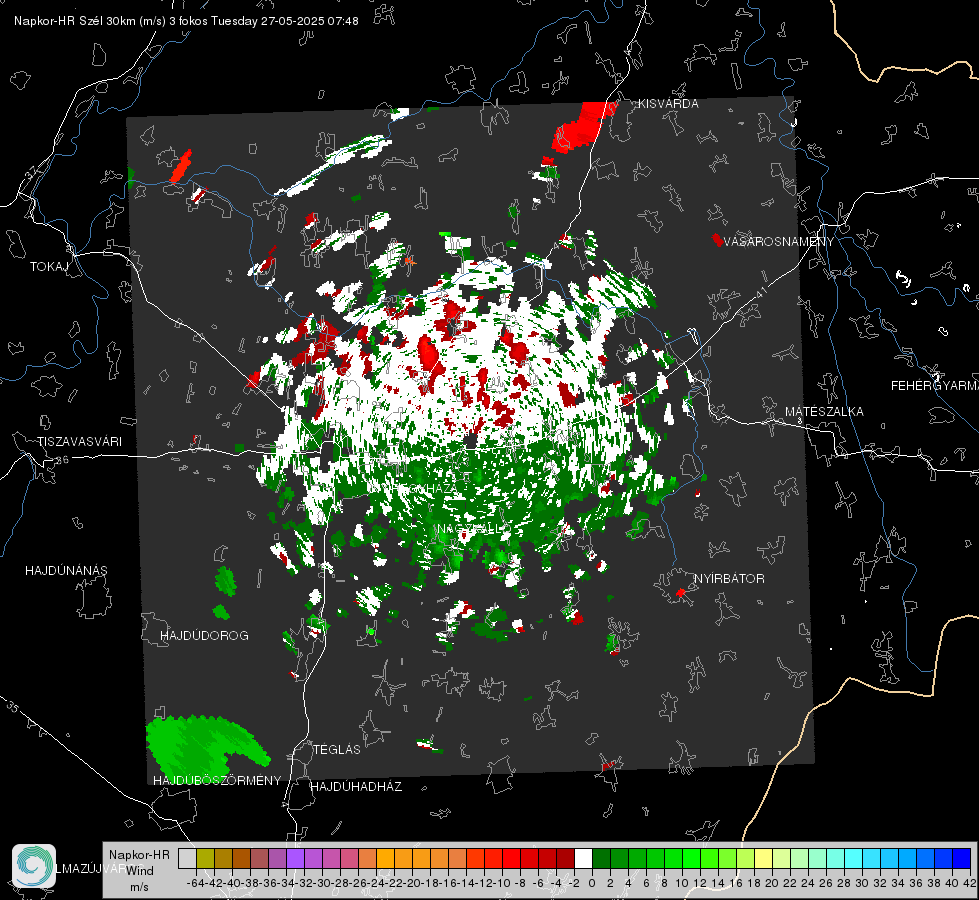Pick the red swatch between -10 and -8

[x=511, y=858]
